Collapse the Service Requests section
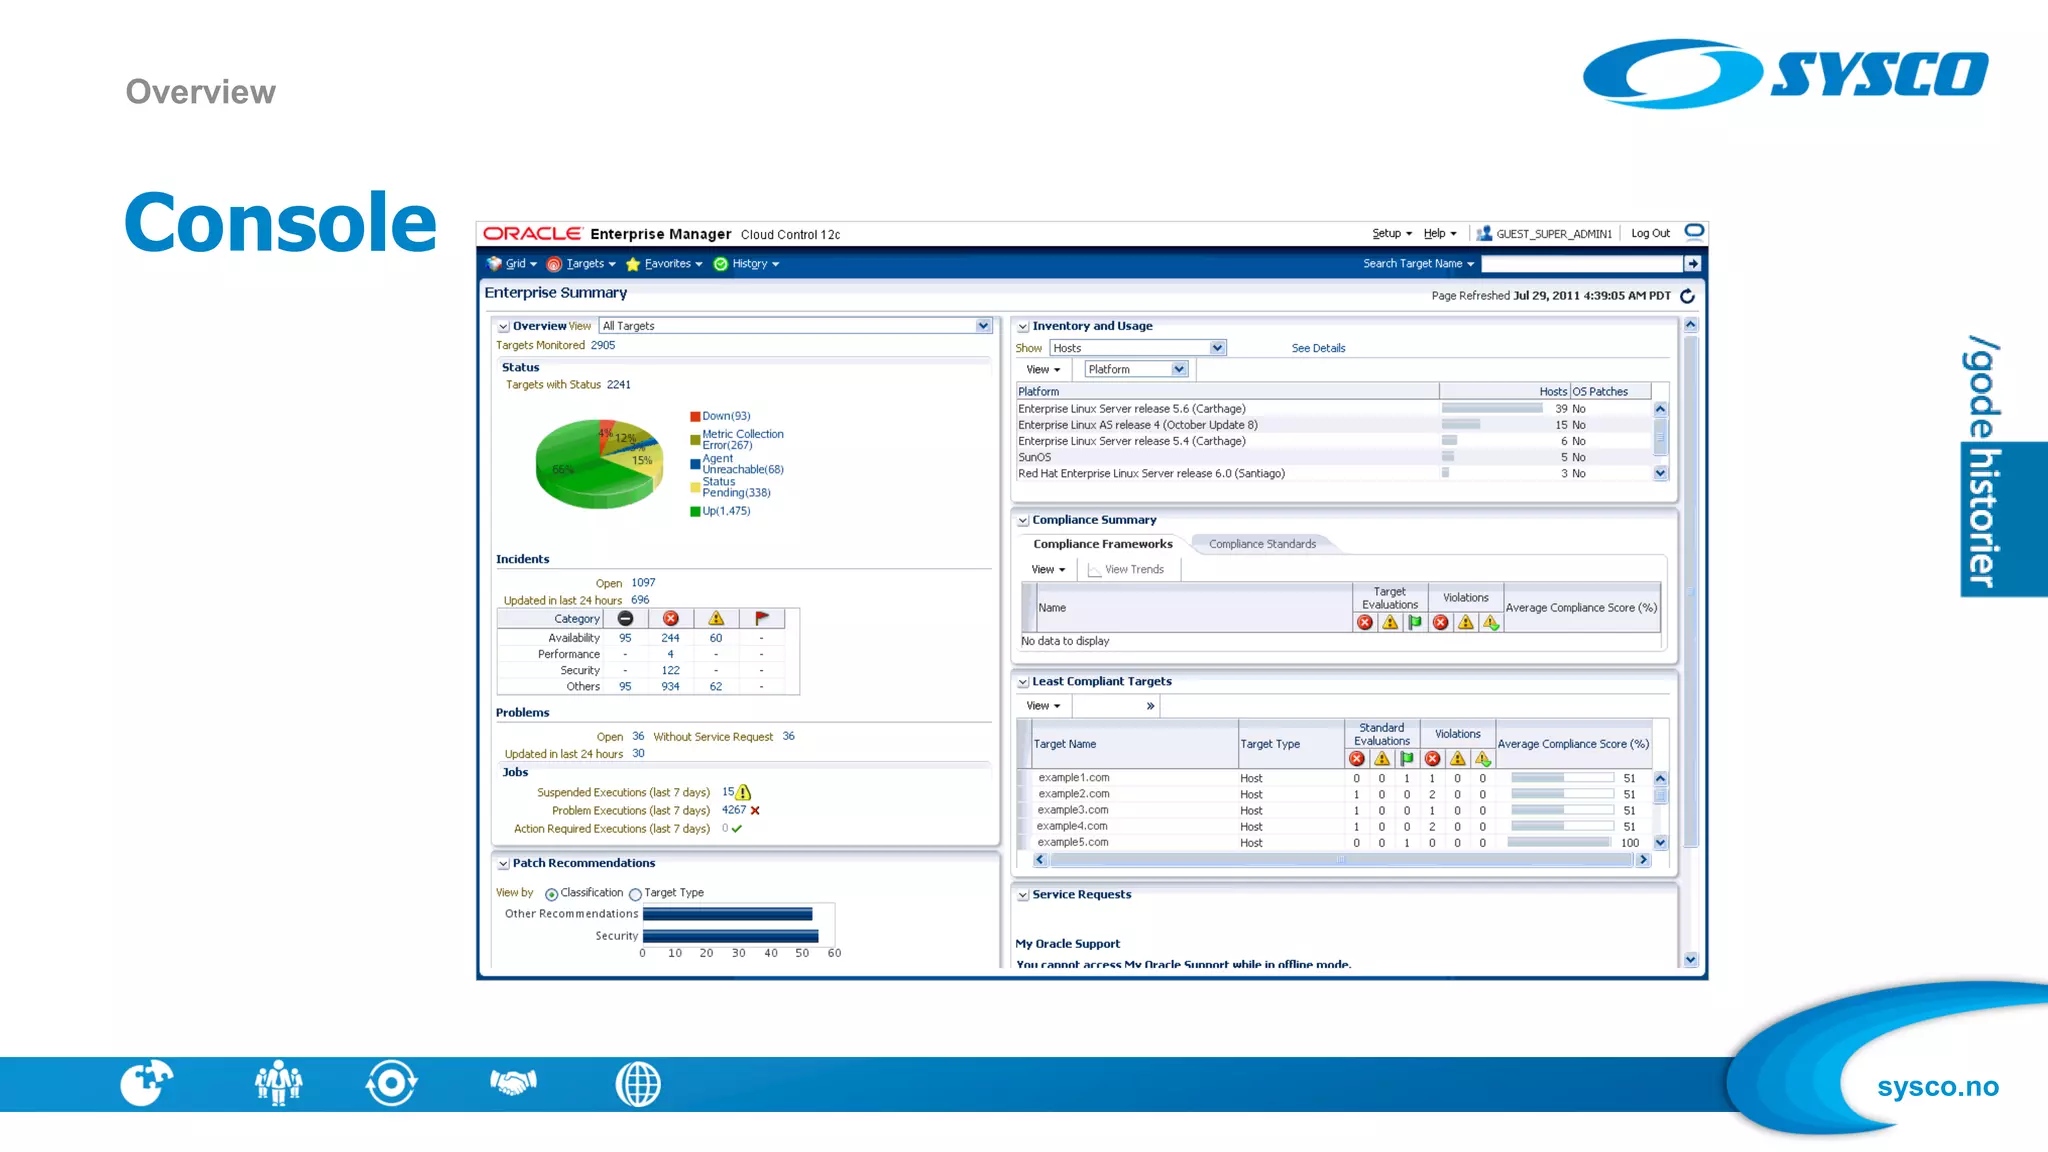 pyautogui.click(x=1023, y=896)
